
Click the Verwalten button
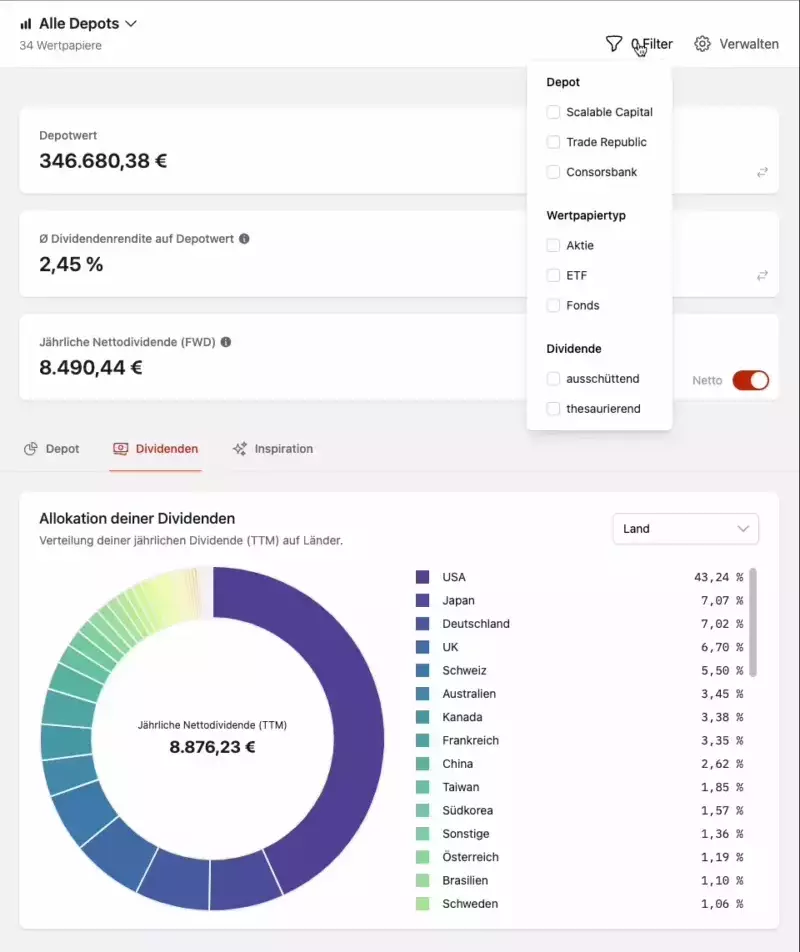pos(737,44)
